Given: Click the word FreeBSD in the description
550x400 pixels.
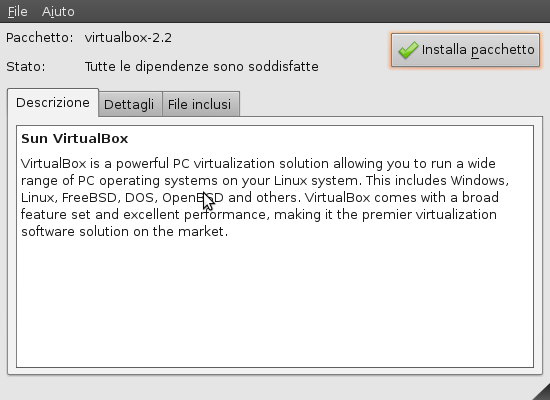Looking at the screenshot, I should (91, 198).
